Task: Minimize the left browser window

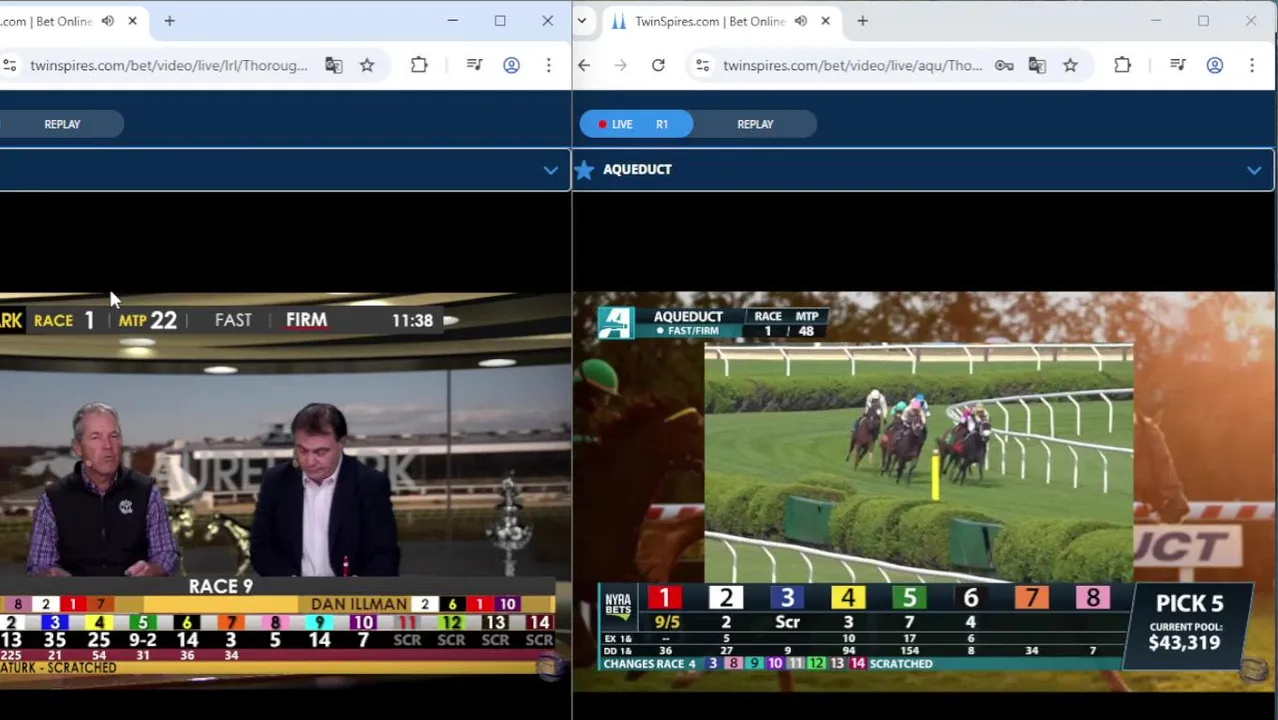Action: coord(452,21)
